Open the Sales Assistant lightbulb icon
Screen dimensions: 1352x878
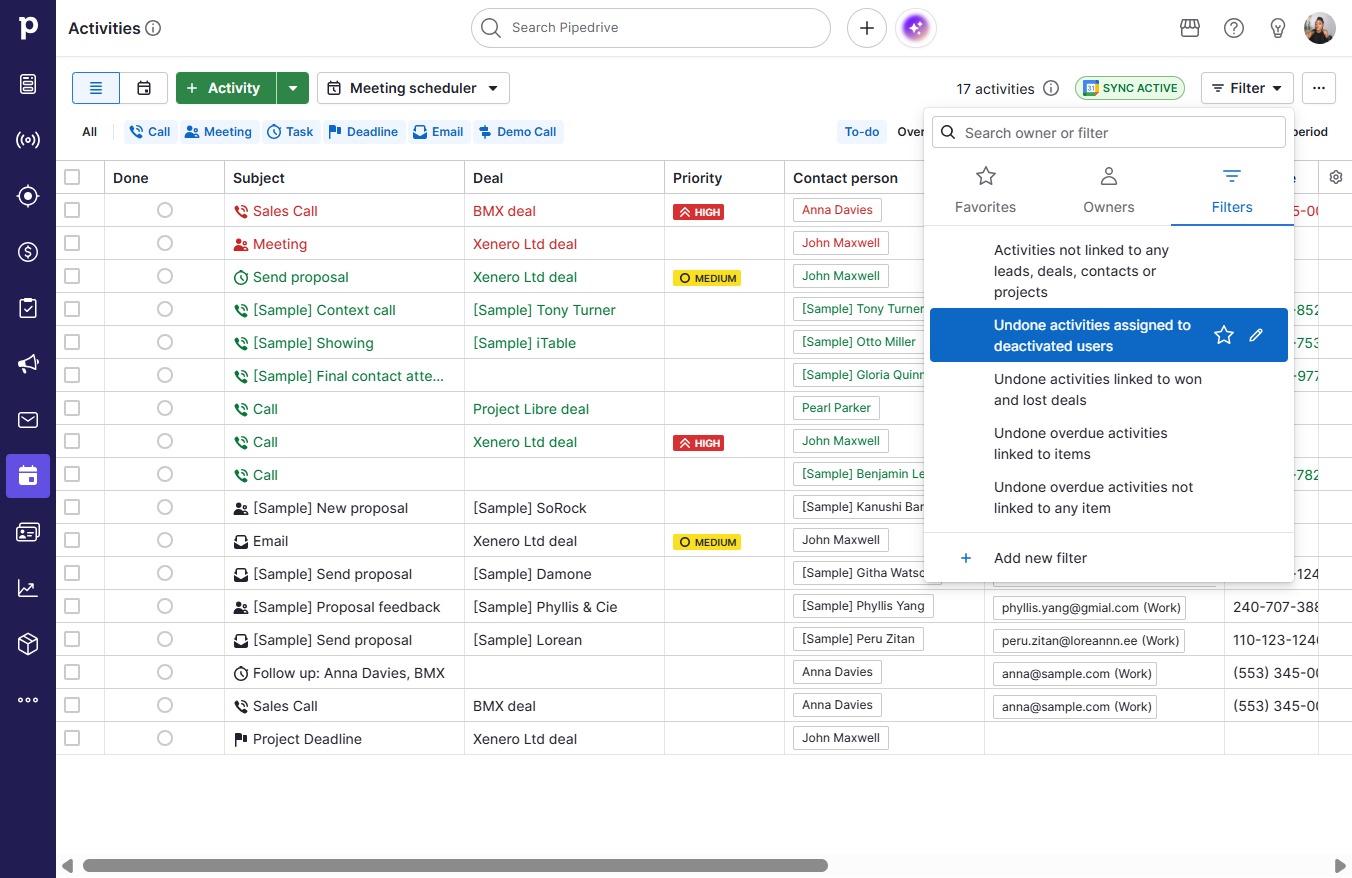click(x=1278, y=28)
